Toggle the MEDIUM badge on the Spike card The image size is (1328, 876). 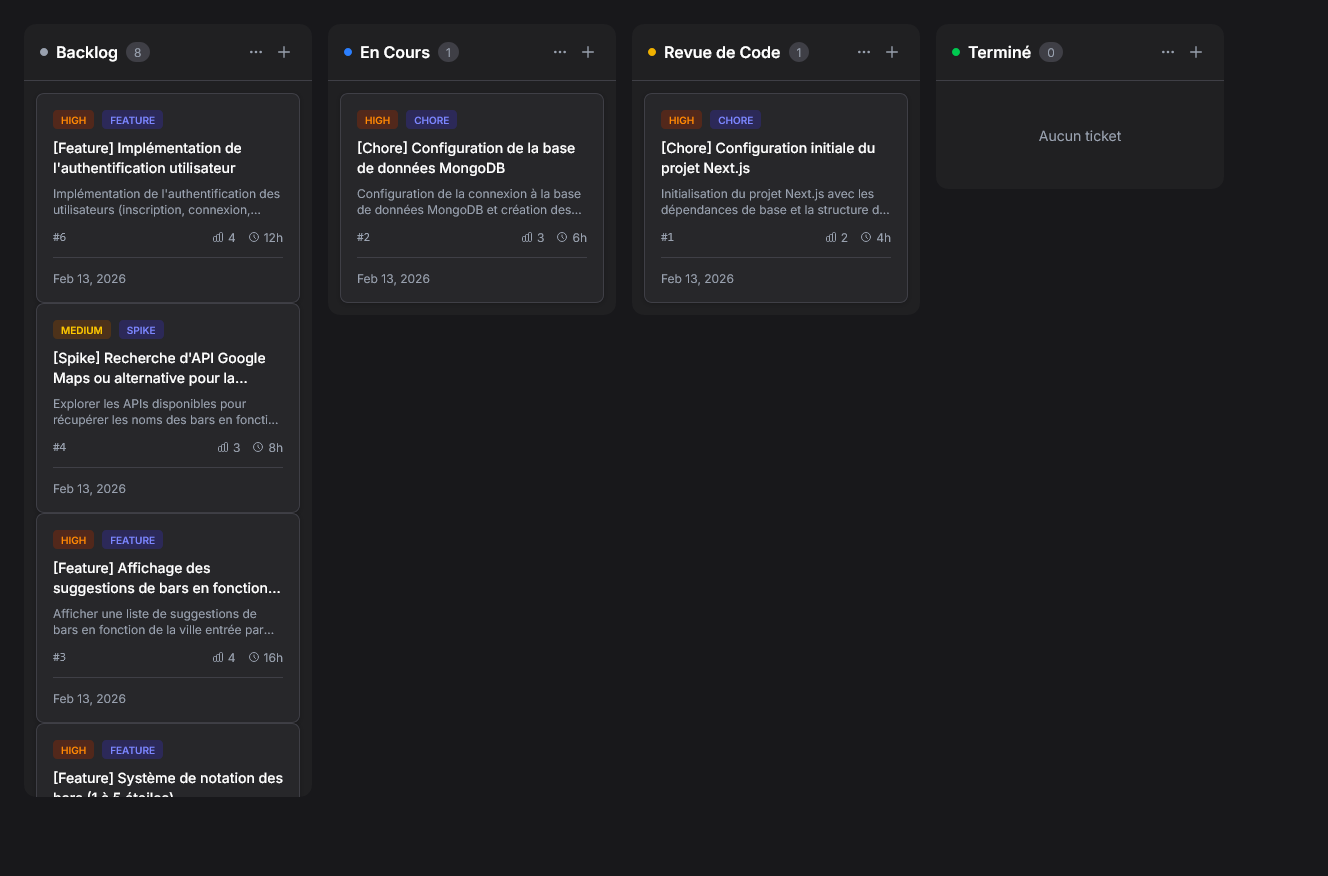(x=82, y=329)
